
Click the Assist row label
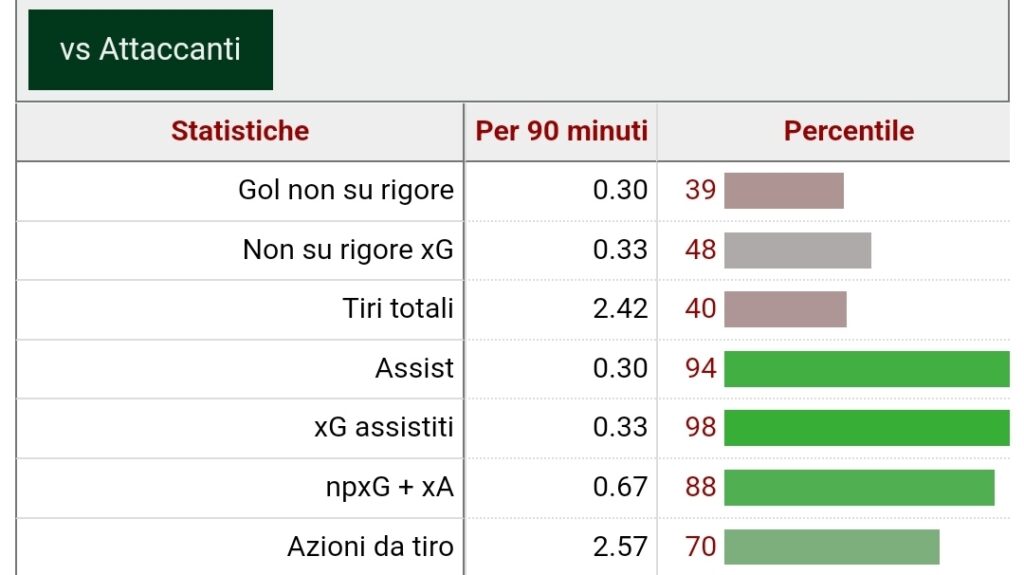click(x=414, y=368)
